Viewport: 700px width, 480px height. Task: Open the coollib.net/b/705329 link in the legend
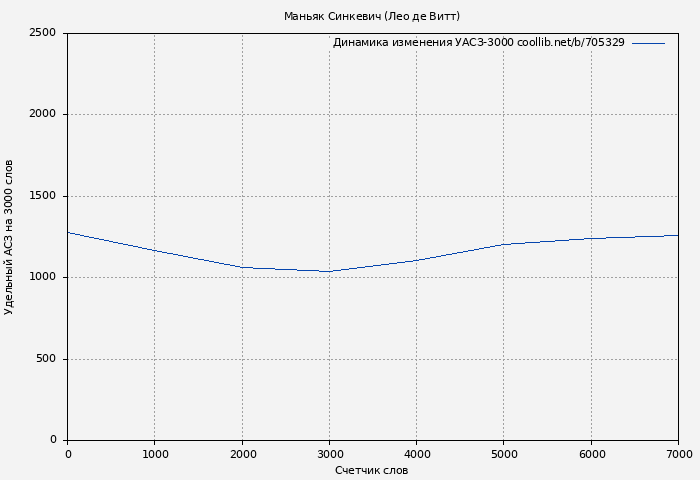(x=570, y=43)
